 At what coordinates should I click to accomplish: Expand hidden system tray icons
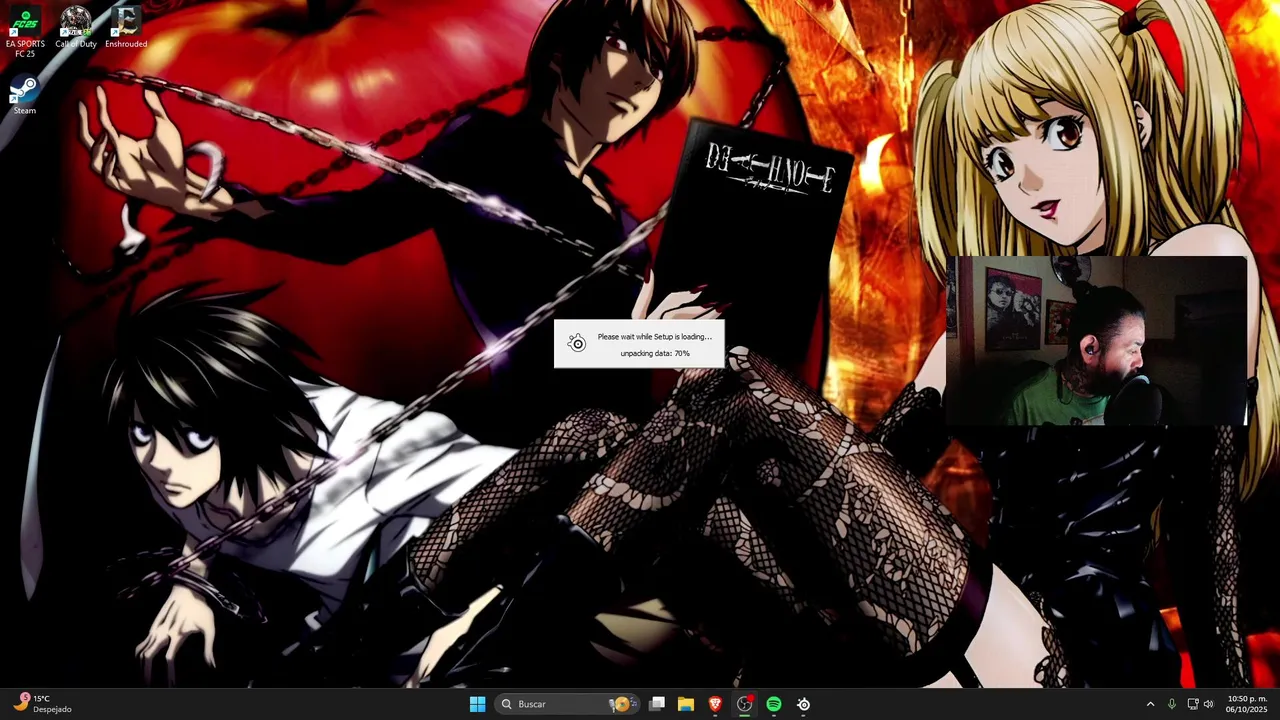pos(1150,704)
